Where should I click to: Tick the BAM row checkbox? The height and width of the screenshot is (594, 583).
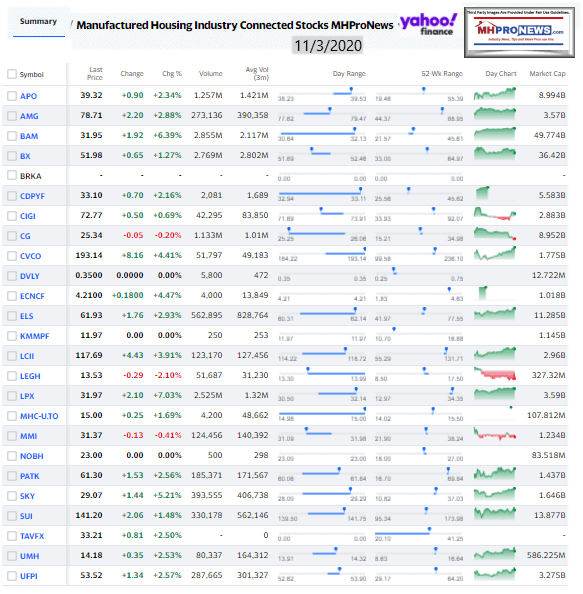(x=12, y=136)
